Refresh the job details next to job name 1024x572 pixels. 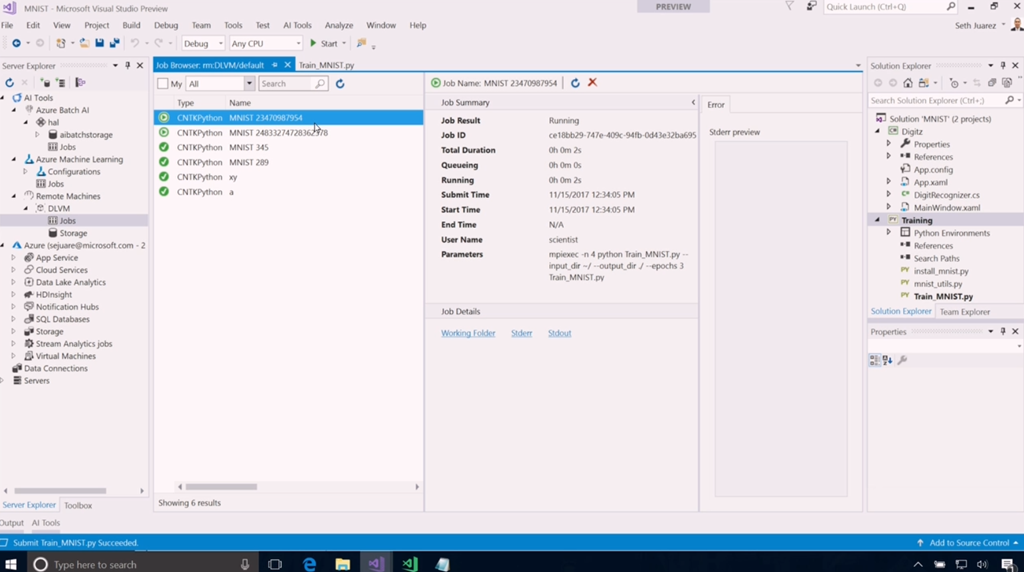575,83
